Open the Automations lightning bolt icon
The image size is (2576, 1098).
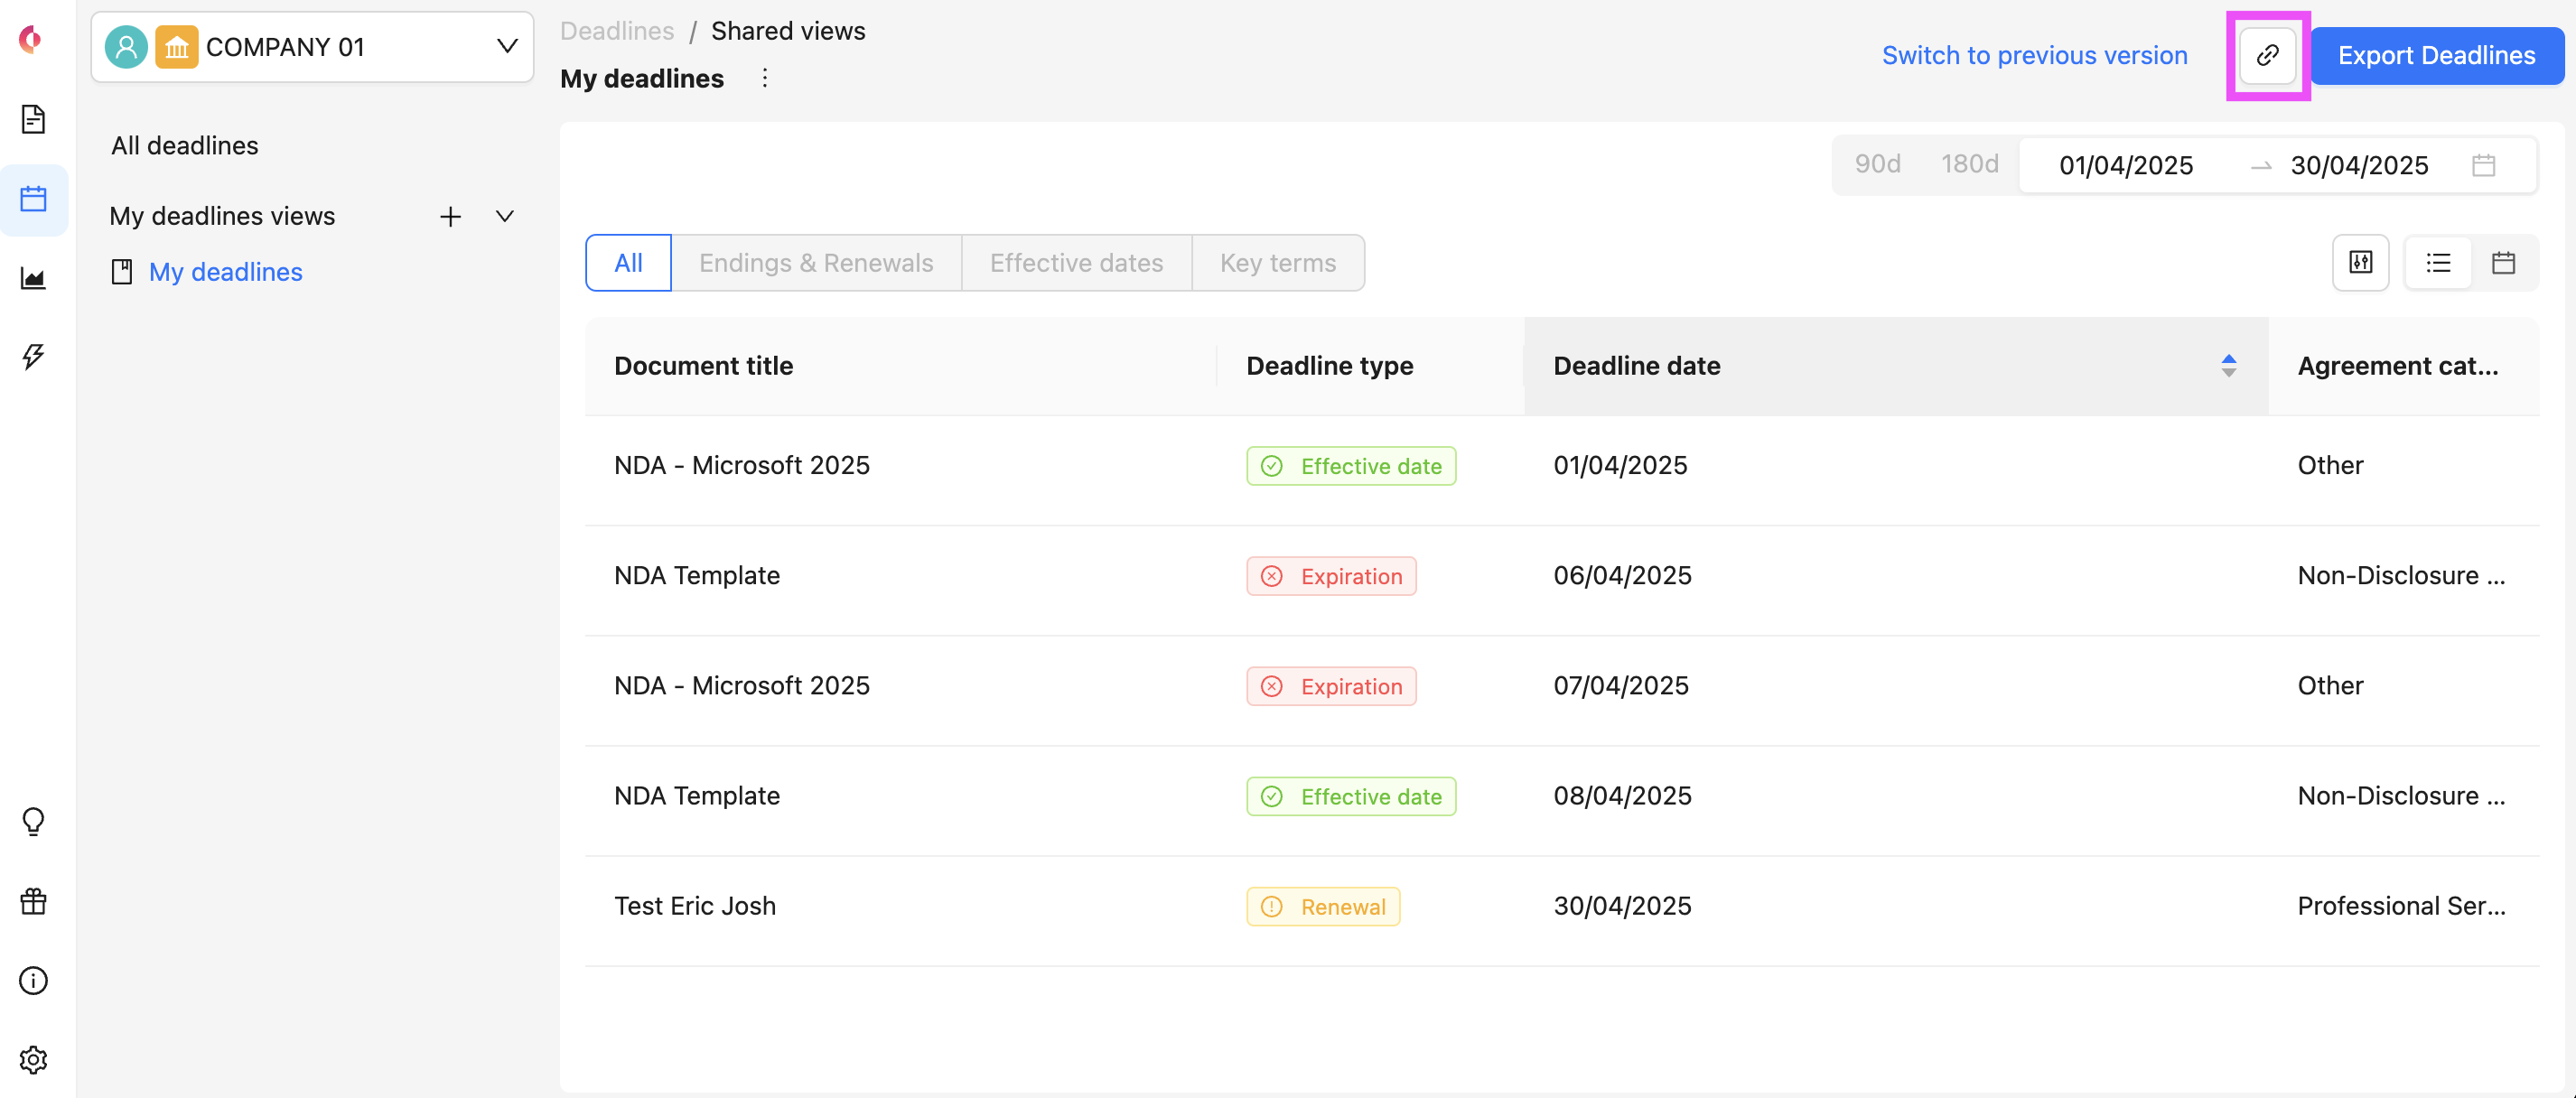[33, 356]
